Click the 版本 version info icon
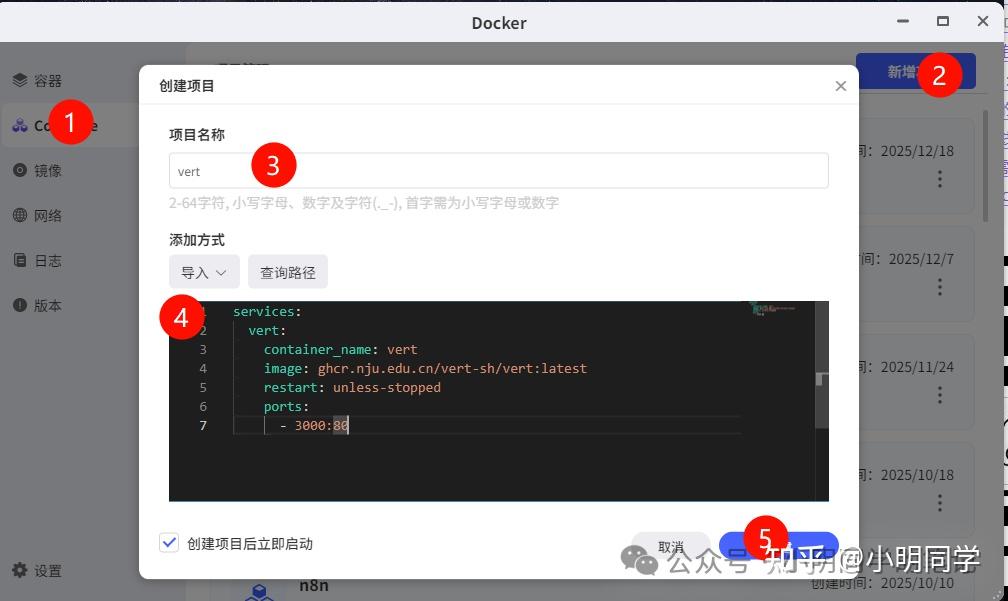 (20, 306)
